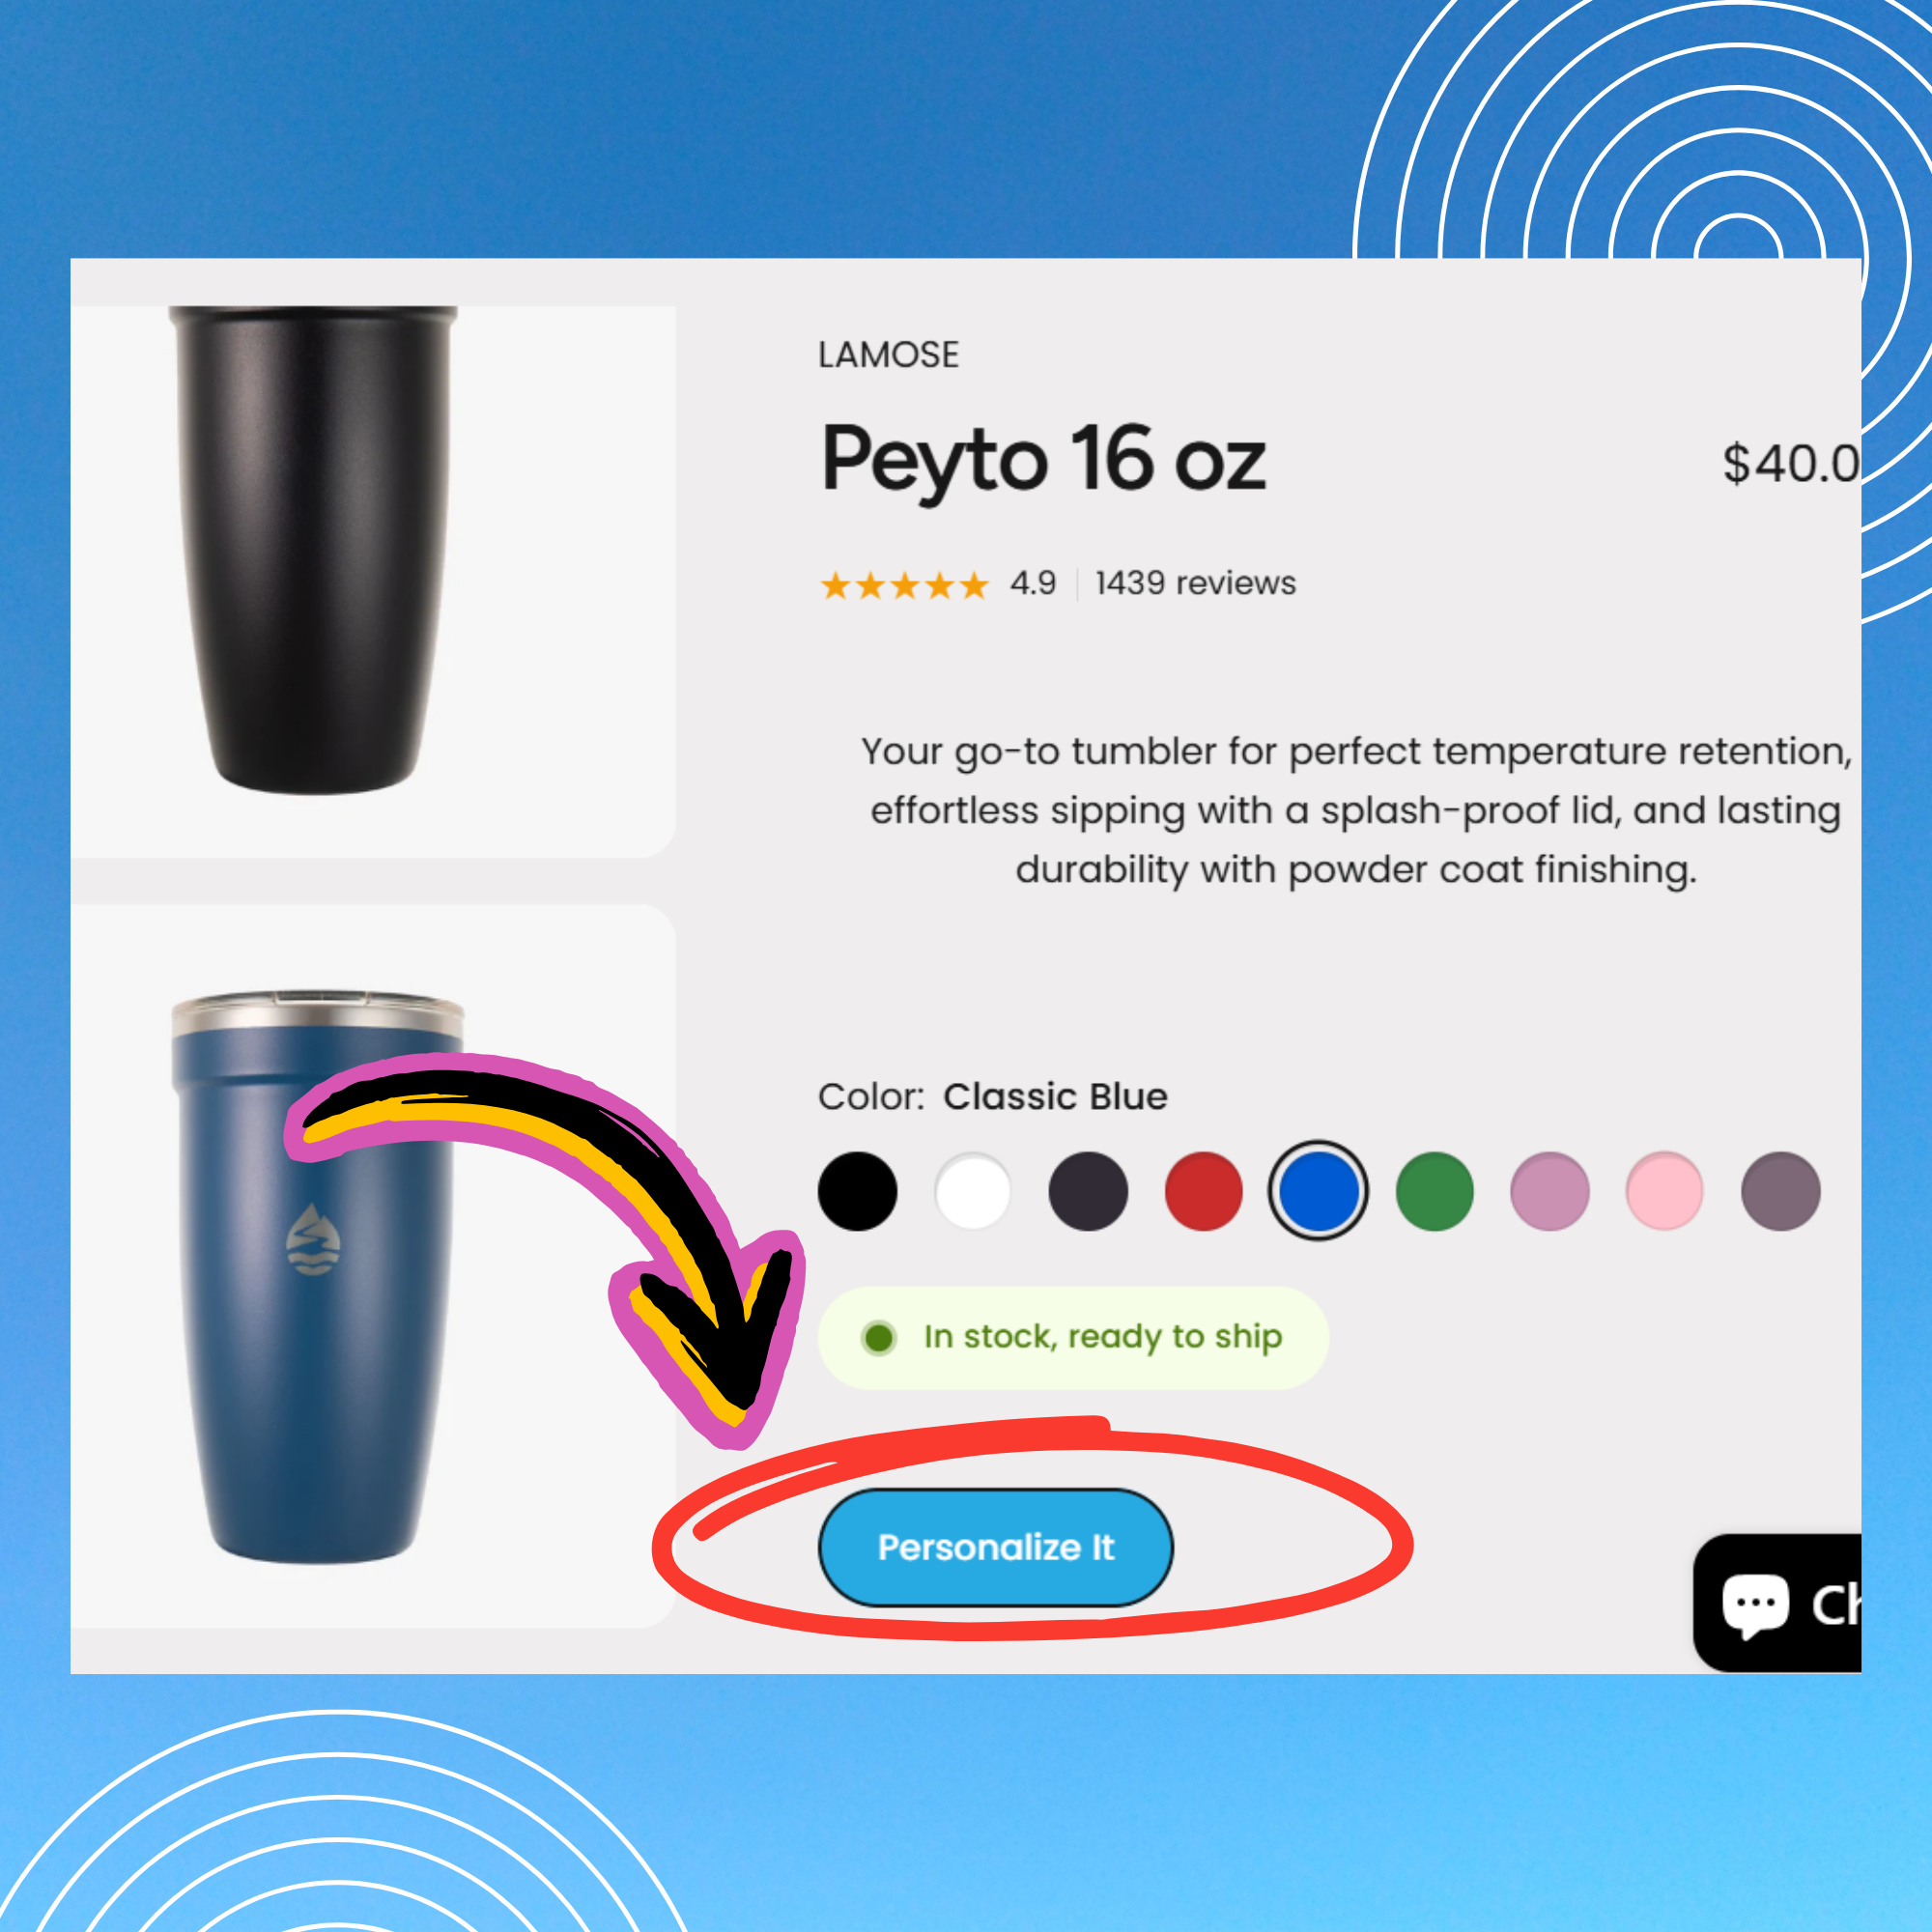Select the mauve purple color swatch
Viewport: 1932px width, 1932px height.
[1549, 1191]
